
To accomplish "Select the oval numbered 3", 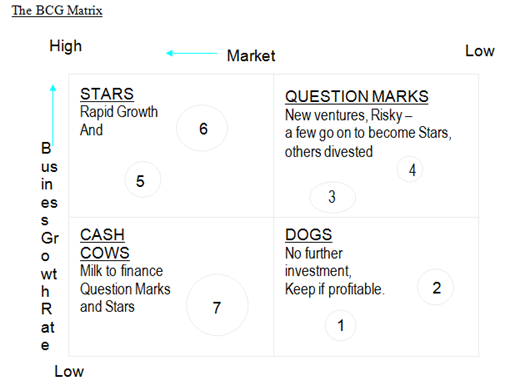I will click(333, 197).
